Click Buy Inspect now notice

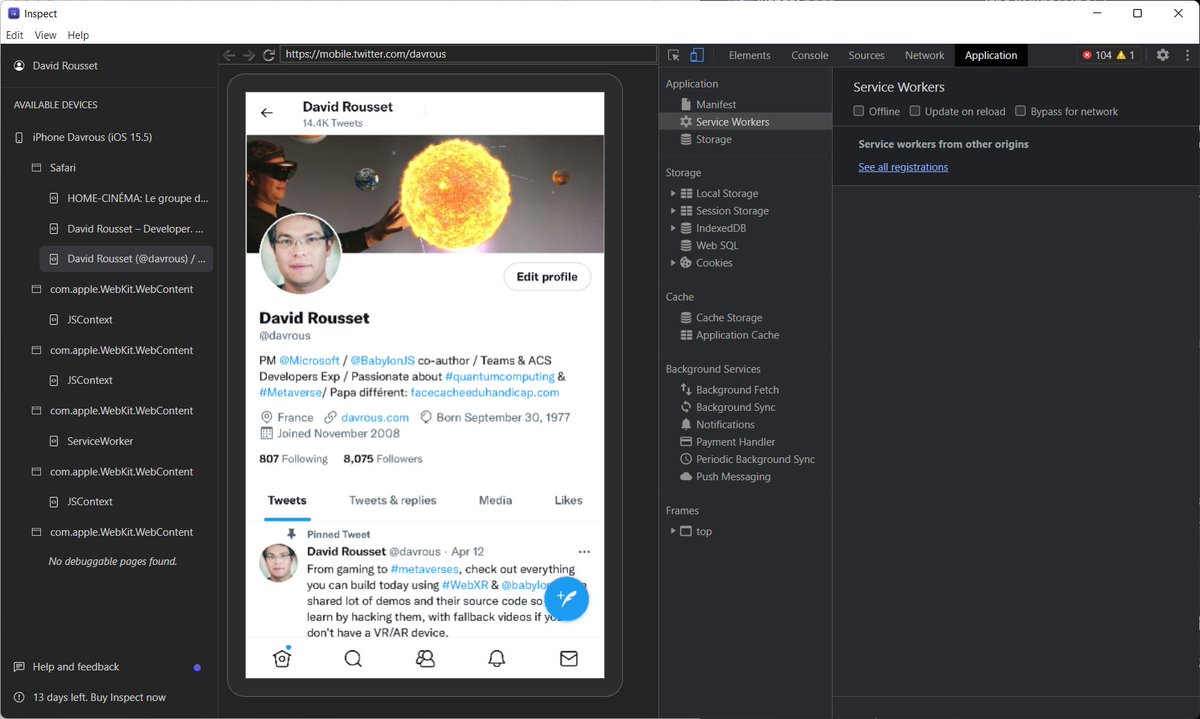(x=89, y=697)
